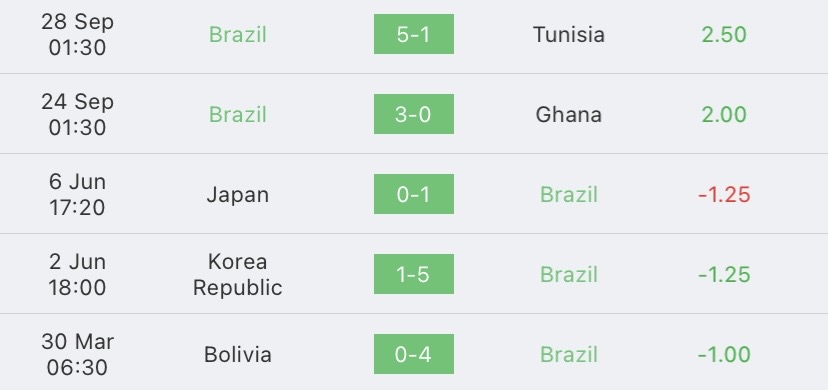Open the 3-0 score box for Brazil vs Ghana
Viewport: 828px width, 390px height.
click(x=413, y=114)
